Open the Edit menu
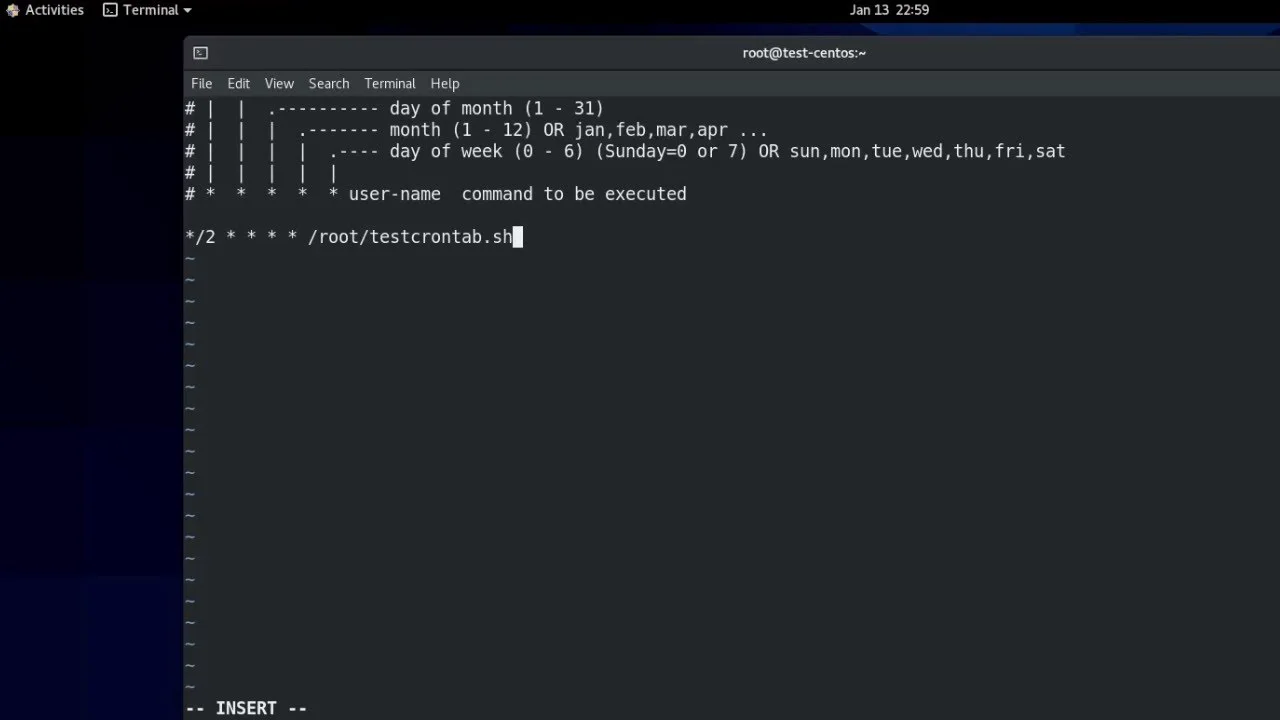The width and height of the screenshot is (1280, 720). click(x=238, y=84)
